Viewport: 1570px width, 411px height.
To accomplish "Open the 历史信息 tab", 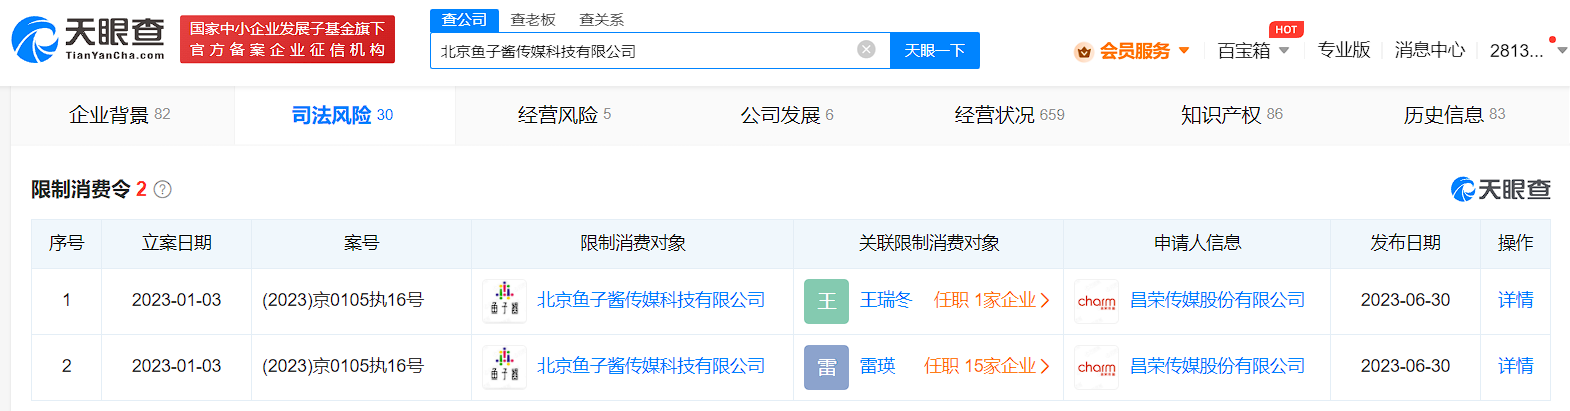I will pos(1454,115).
